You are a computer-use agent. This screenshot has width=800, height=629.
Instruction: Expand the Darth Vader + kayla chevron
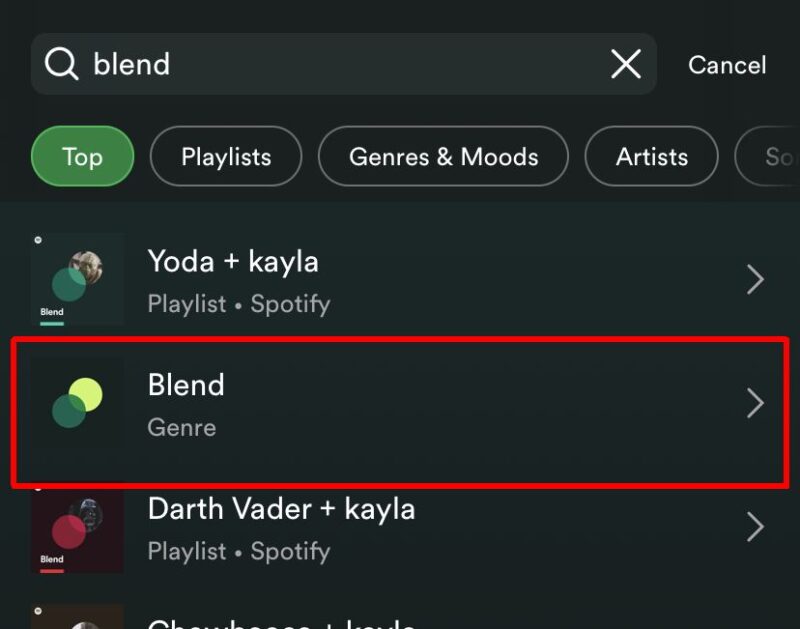click(x=756, y=527)
